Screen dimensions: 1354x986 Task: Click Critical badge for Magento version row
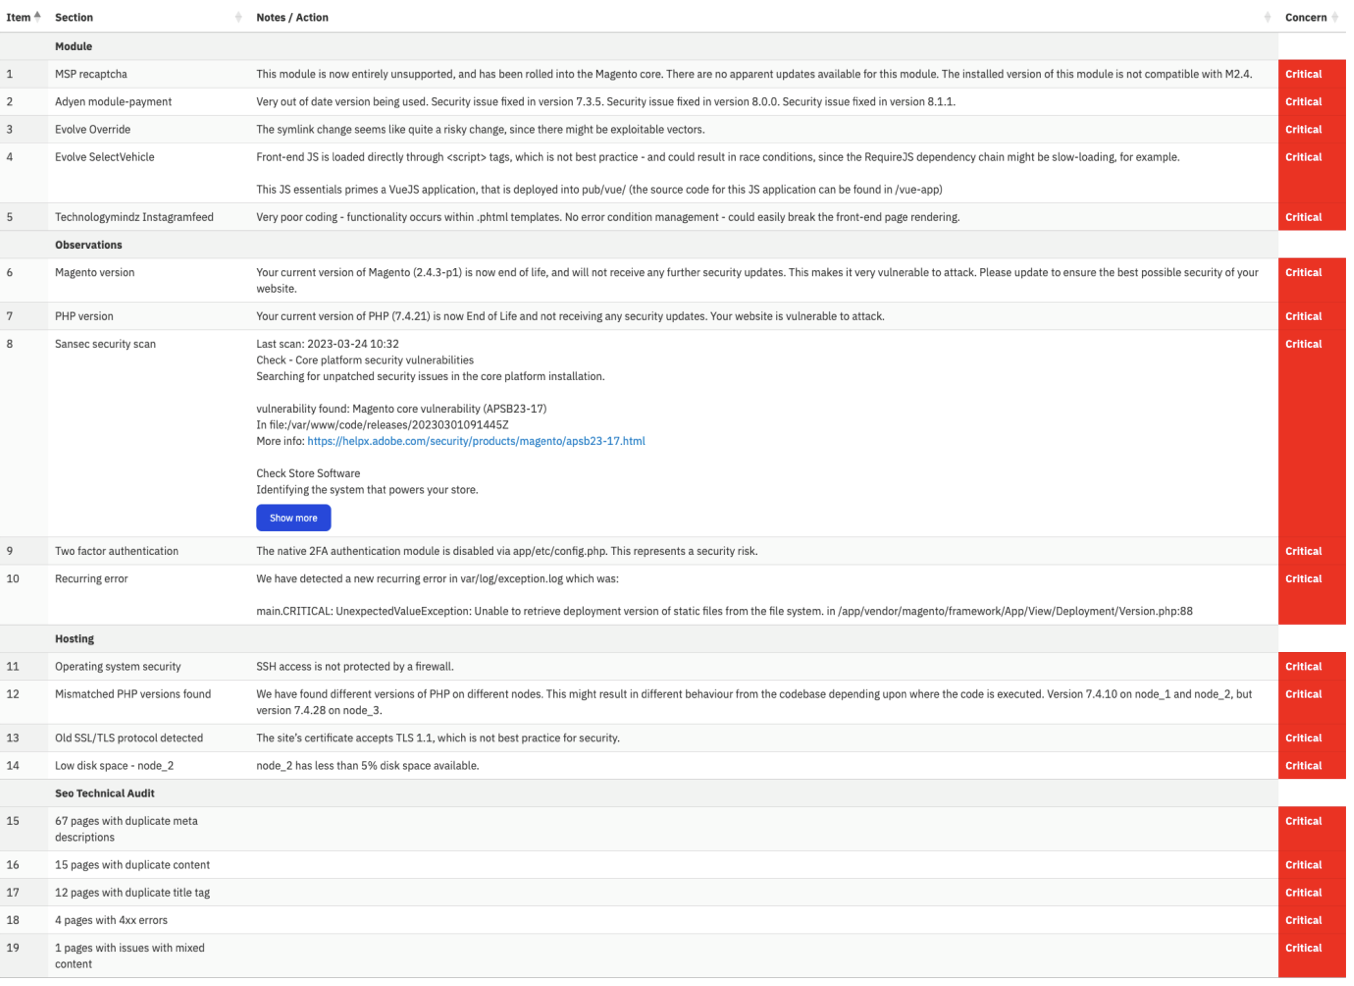click(x=1311, y=280)
